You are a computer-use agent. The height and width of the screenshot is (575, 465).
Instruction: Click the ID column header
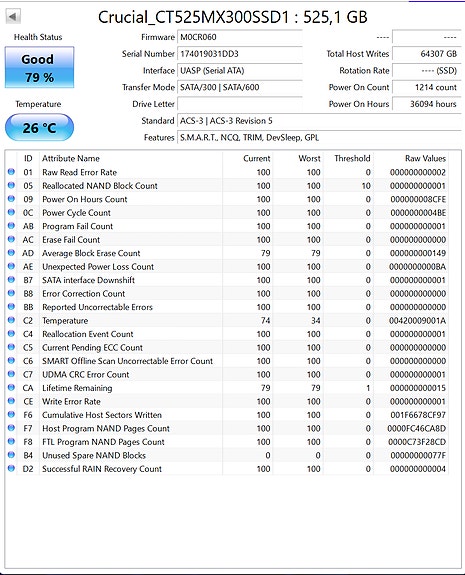tap(28, 158)
